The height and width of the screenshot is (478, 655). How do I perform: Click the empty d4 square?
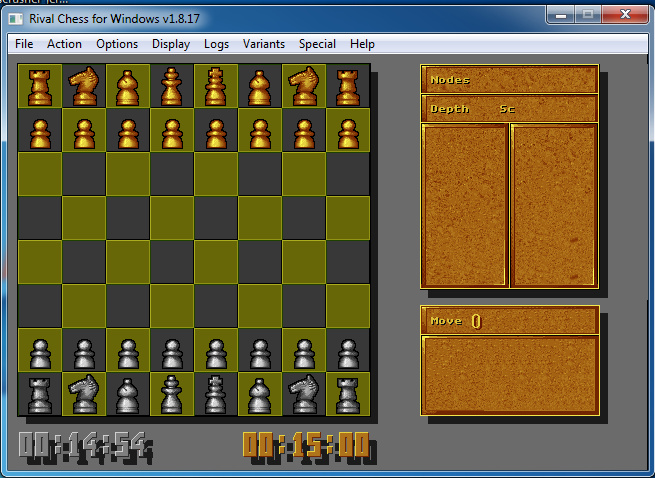pyautogui.click(x=172, y=262)
